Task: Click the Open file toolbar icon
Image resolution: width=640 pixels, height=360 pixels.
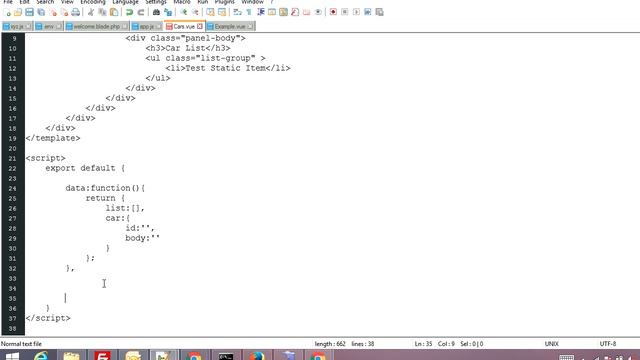Action: (x=18, y=12)
